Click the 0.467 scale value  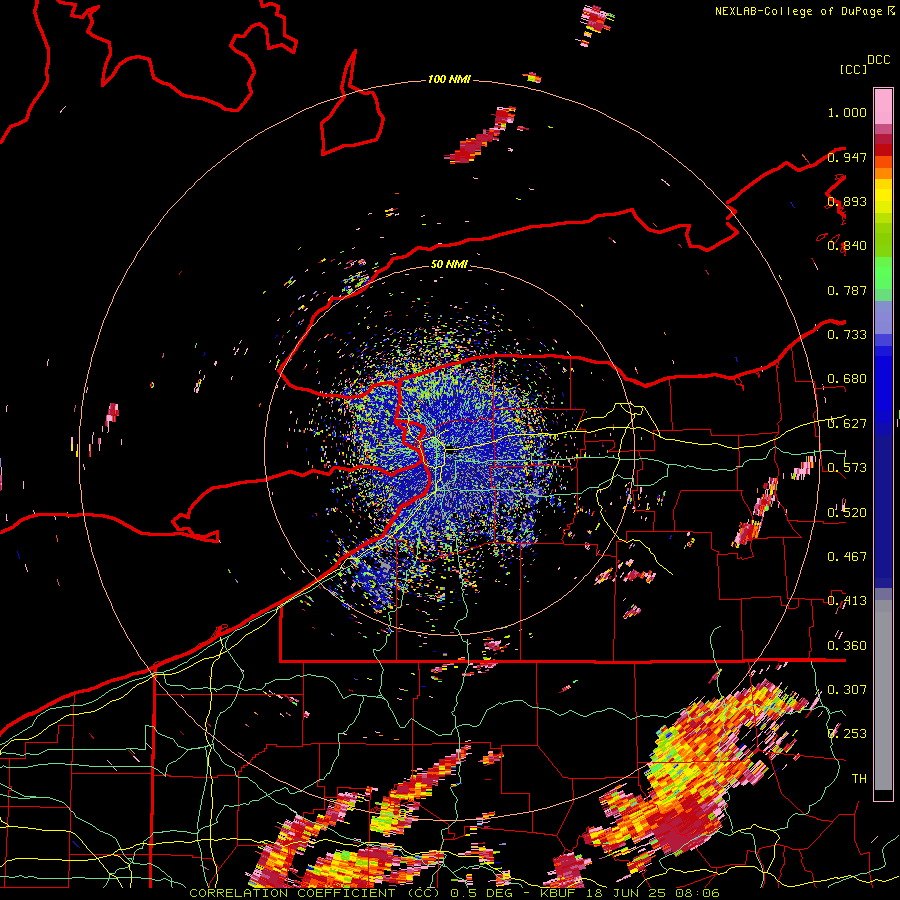tap(847, 557)
